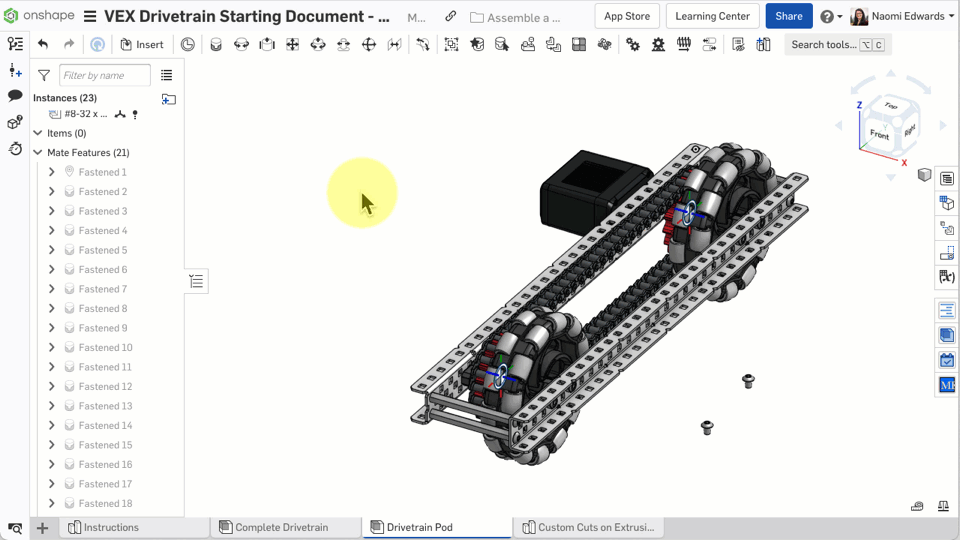Screen dimensions: 960x540
Task: Click the undo arrow in the toolbar
Action: pyautogui.click(x=43, y=44)
